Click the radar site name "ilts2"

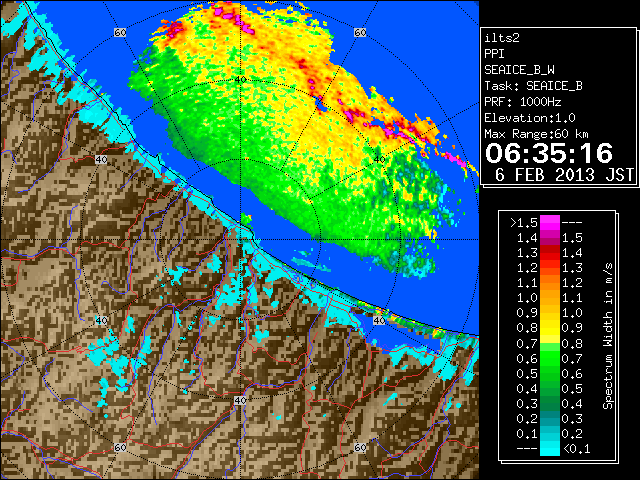tap(502, 38)
